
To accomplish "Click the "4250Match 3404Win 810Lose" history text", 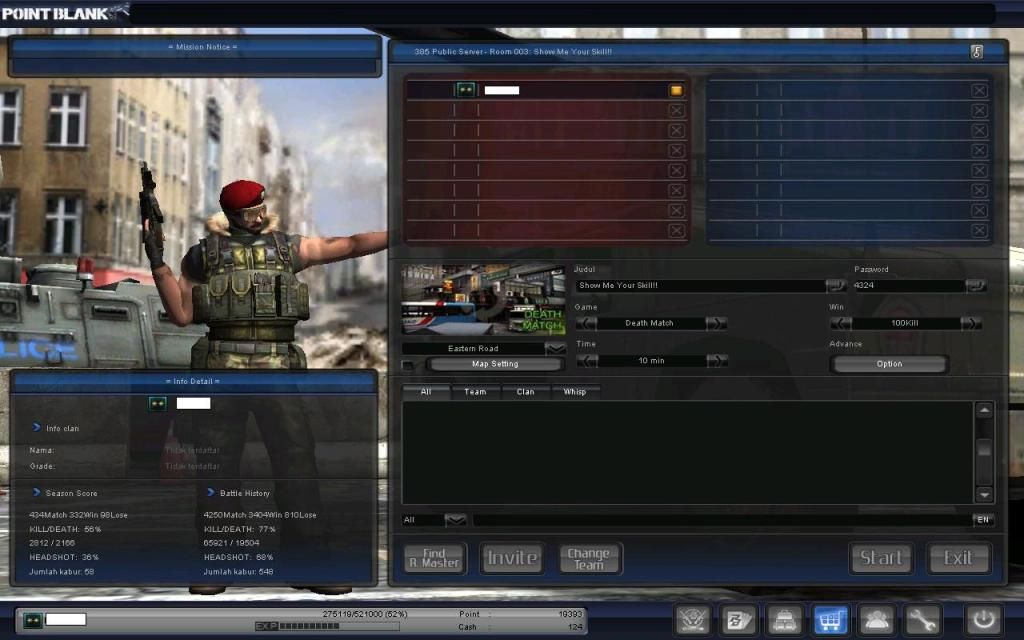I will 260,515.
